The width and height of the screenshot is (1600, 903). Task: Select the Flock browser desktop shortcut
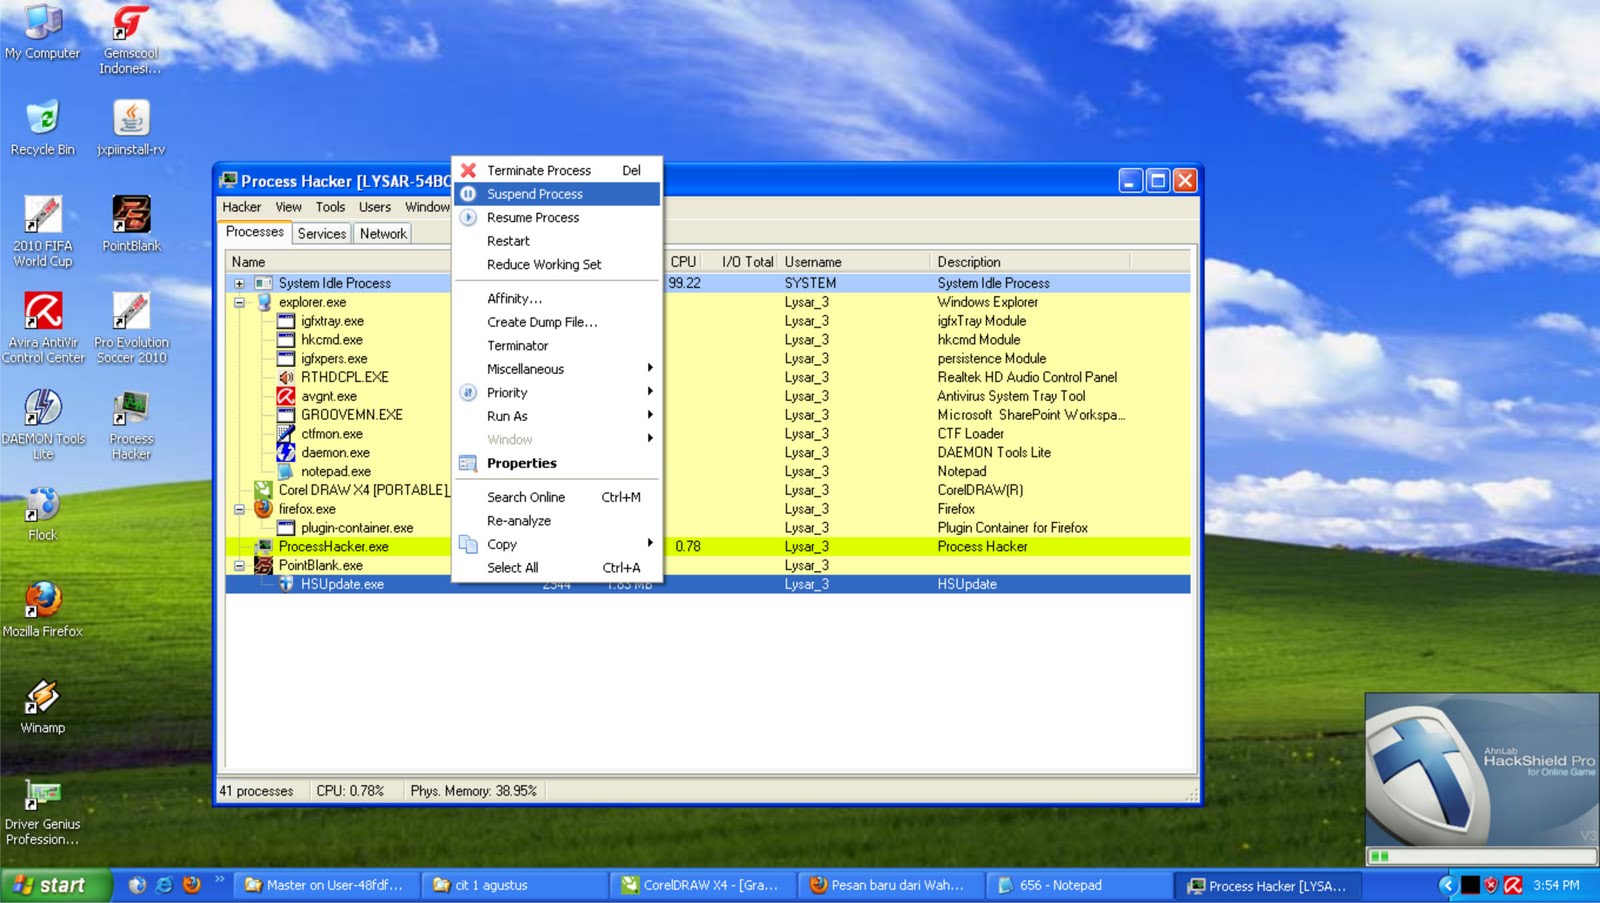click(42, 514)
